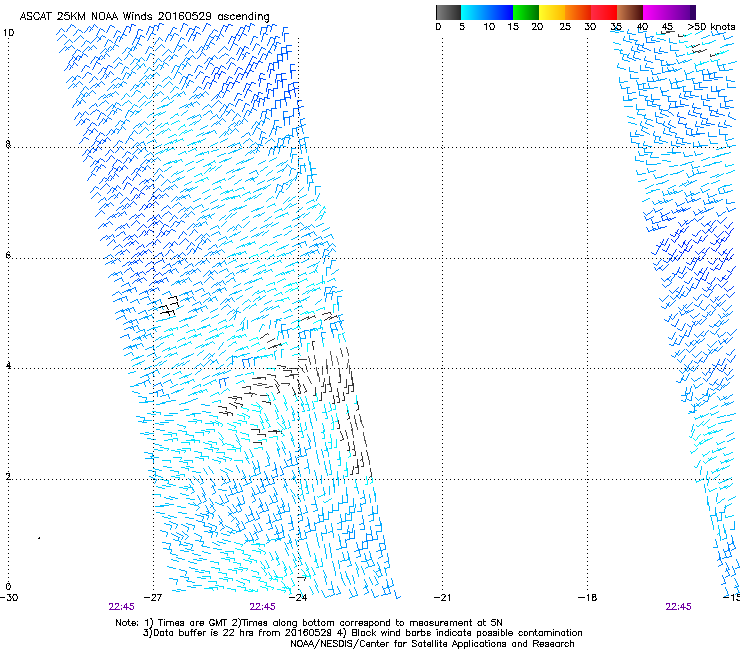Click the legend scale value "5"
The width and height of the screenshot is (740, 650).
click(462, 27)
